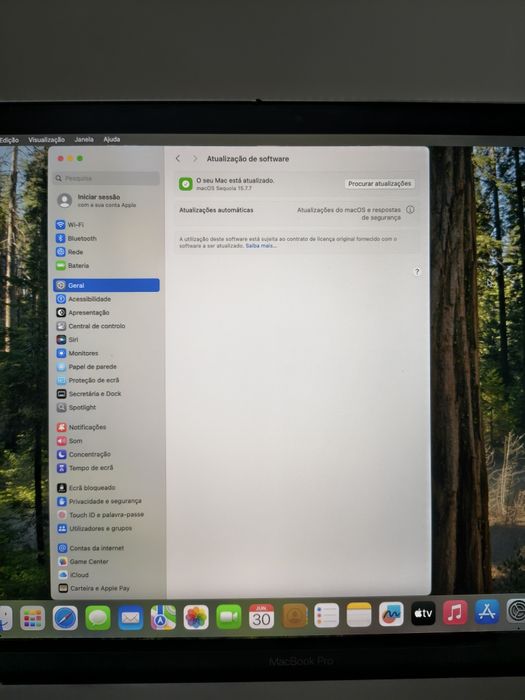The height and width of the screenshot is (700, 525).
Task: Select Rede in the sidebar
Action: click(106, 252)
